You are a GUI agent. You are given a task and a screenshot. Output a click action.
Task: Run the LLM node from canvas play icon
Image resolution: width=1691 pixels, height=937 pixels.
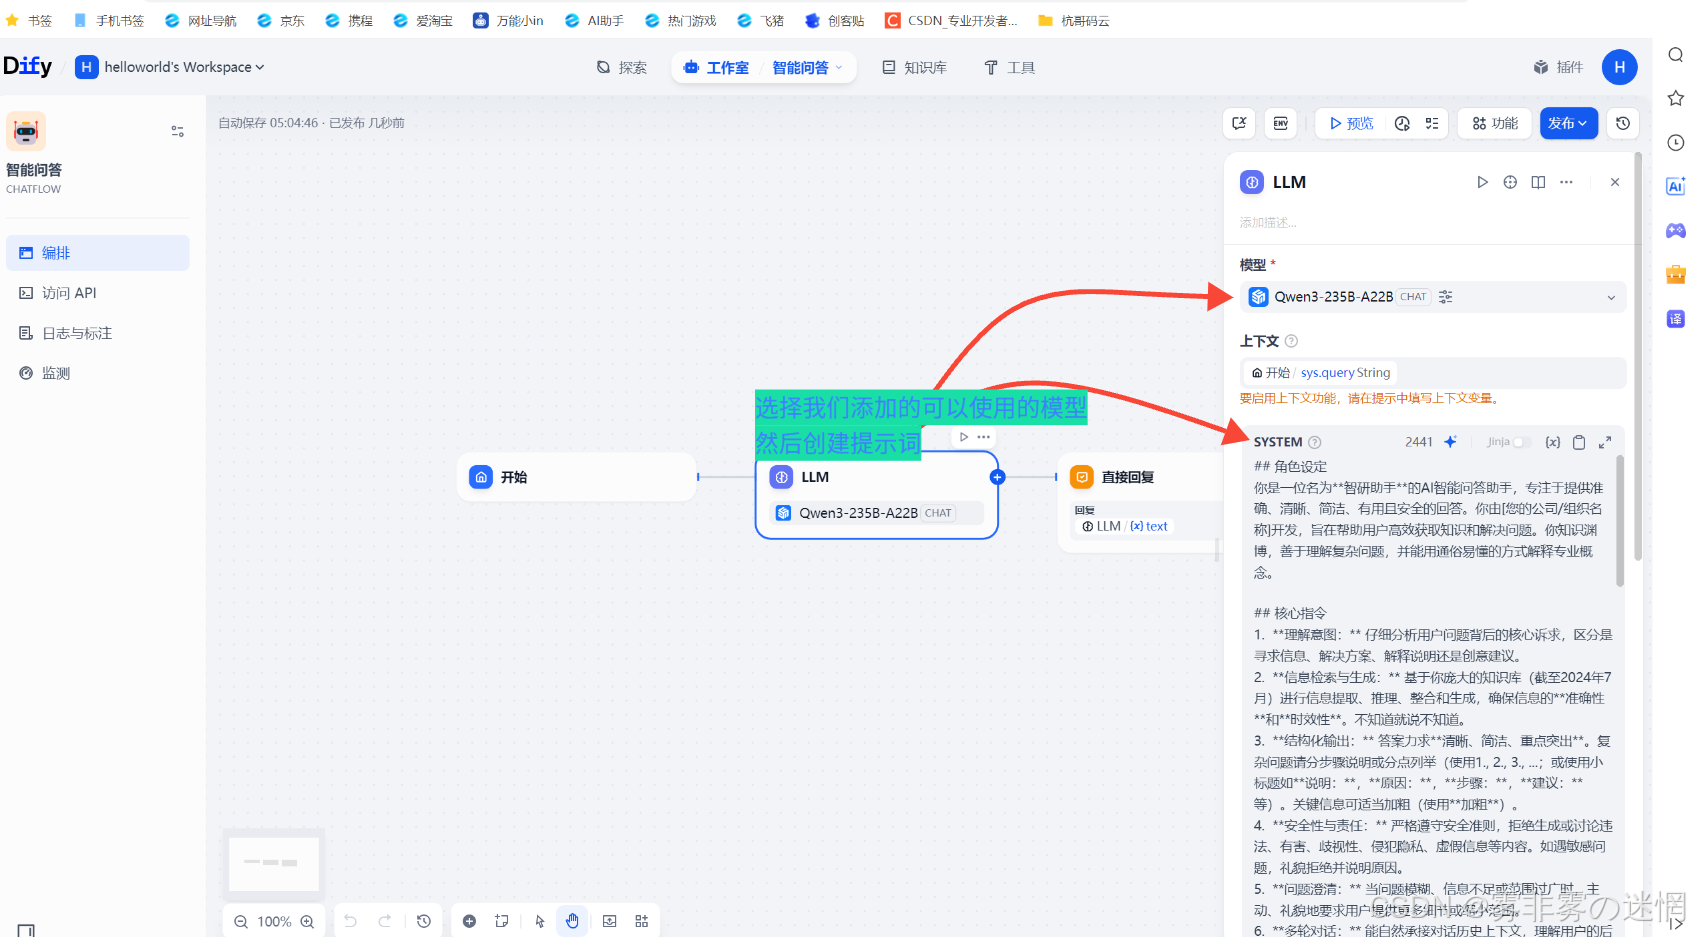click(964, 437)
